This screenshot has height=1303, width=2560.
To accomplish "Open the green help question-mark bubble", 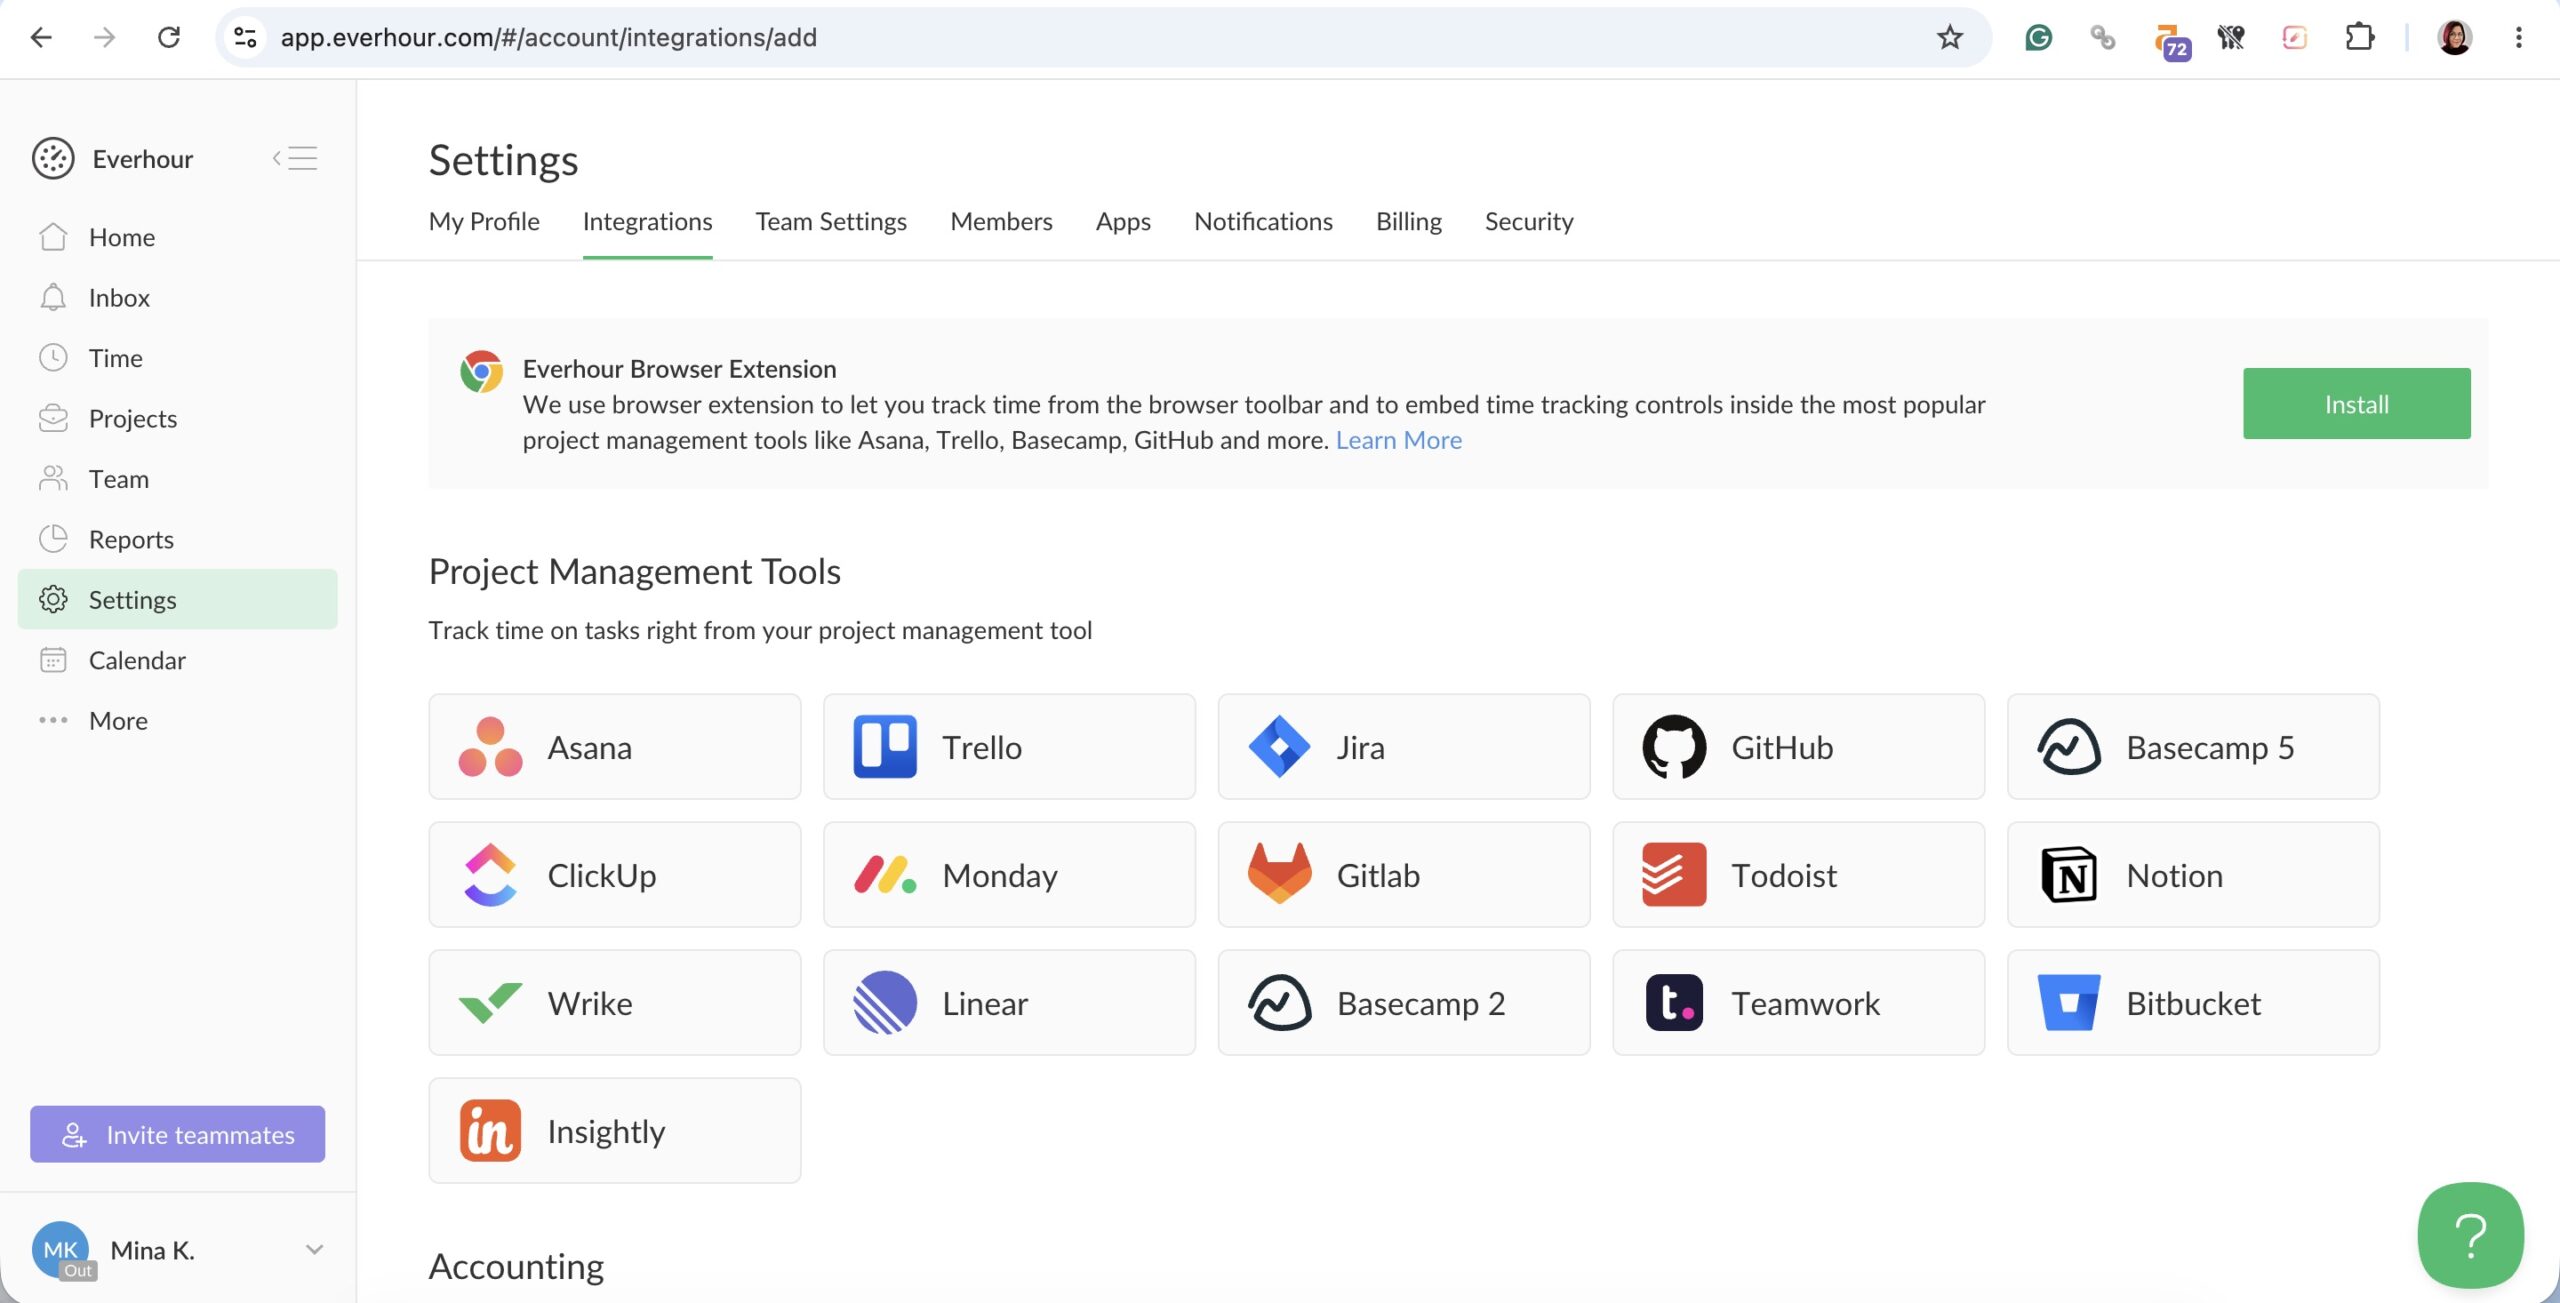I will pyautogui.click(x=2470, y=1236).
